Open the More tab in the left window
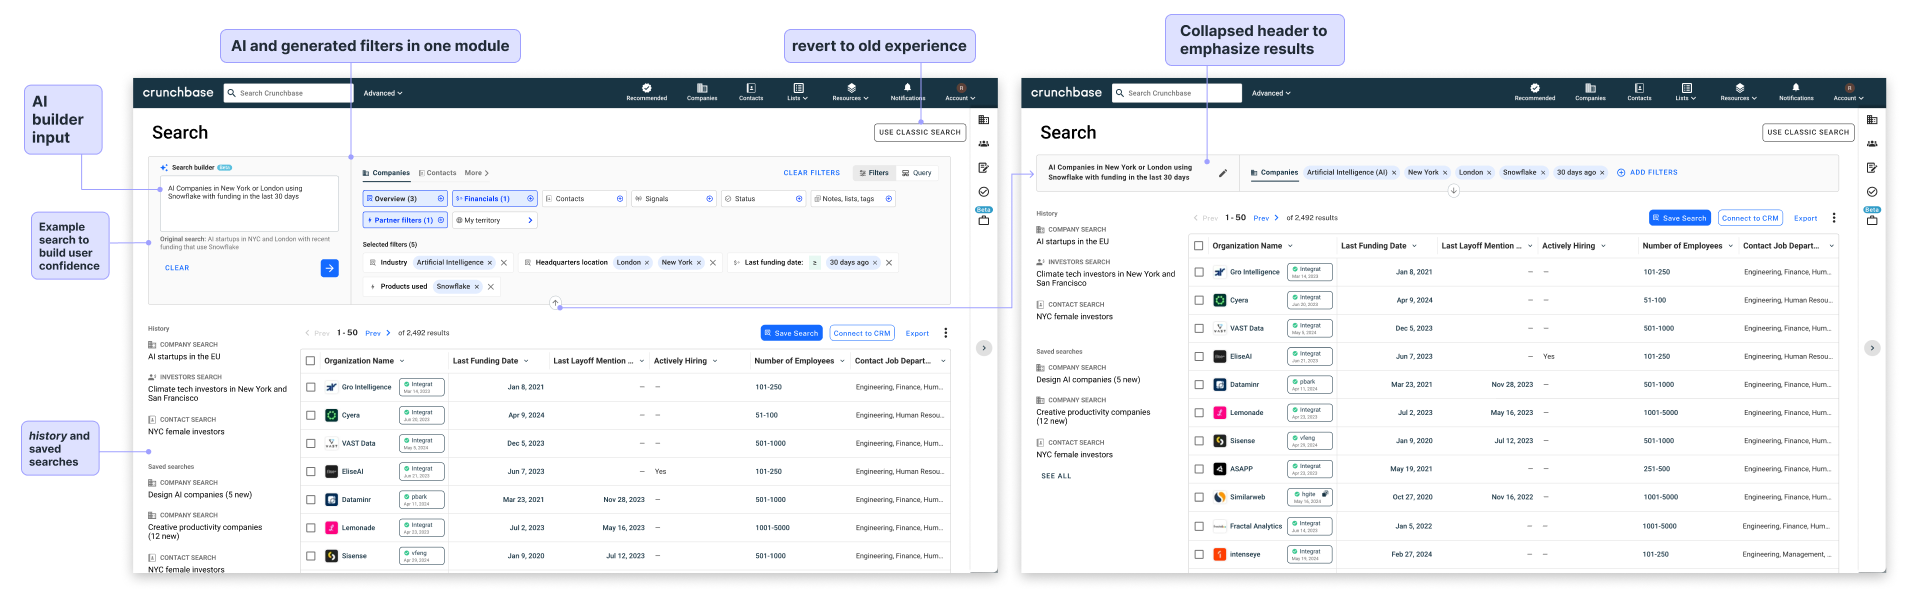This screenshot has height=600, width=1920. click(477, 173)
